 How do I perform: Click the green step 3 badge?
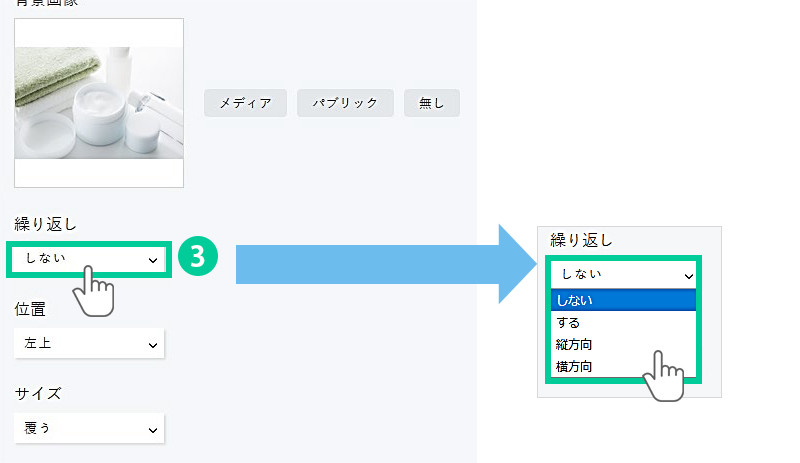(x=197, y=257)
